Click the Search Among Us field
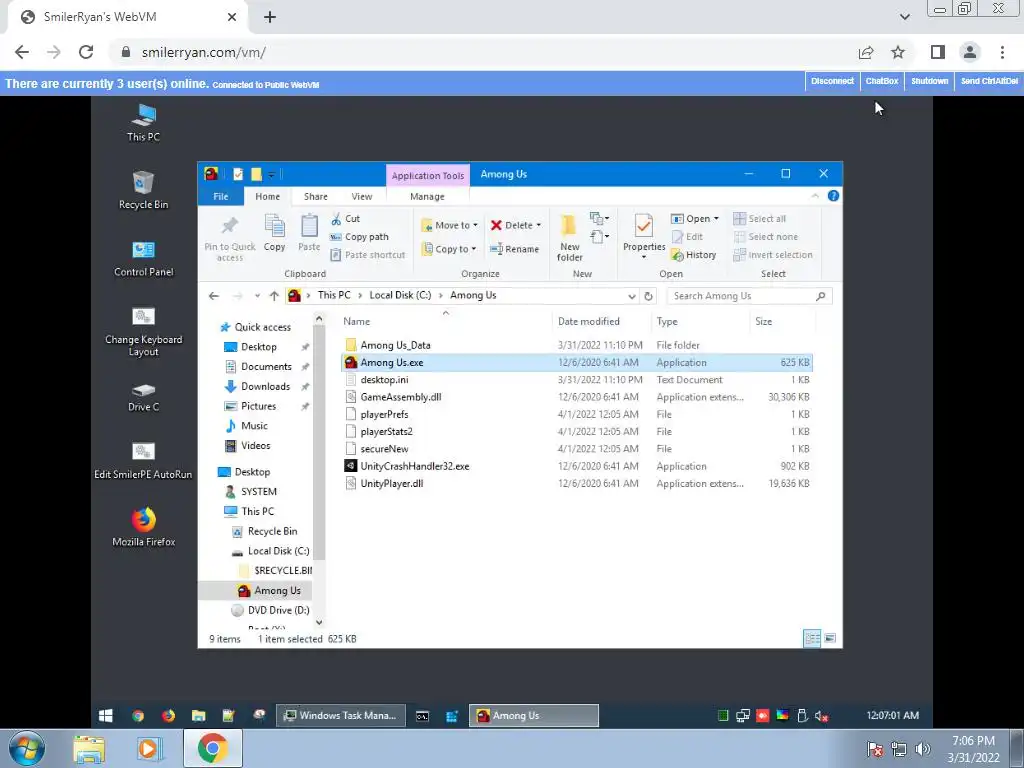The height and width of the screenshot is (768, 1024). tap(749, 296)
